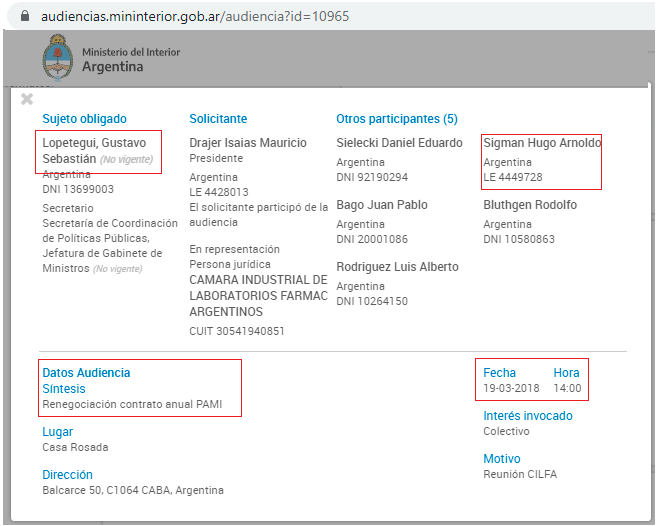This screenshot has width=657, height=526.
Task: Select participant Sielecki Daniel Eduardo
Action: click(399, 143)
